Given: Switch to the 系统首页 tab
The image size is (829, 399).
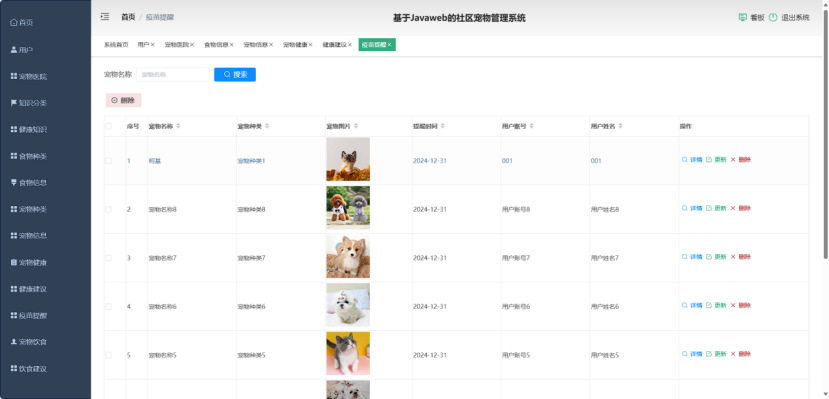Looking at the screenshot, I should click(x=116, y=45).
